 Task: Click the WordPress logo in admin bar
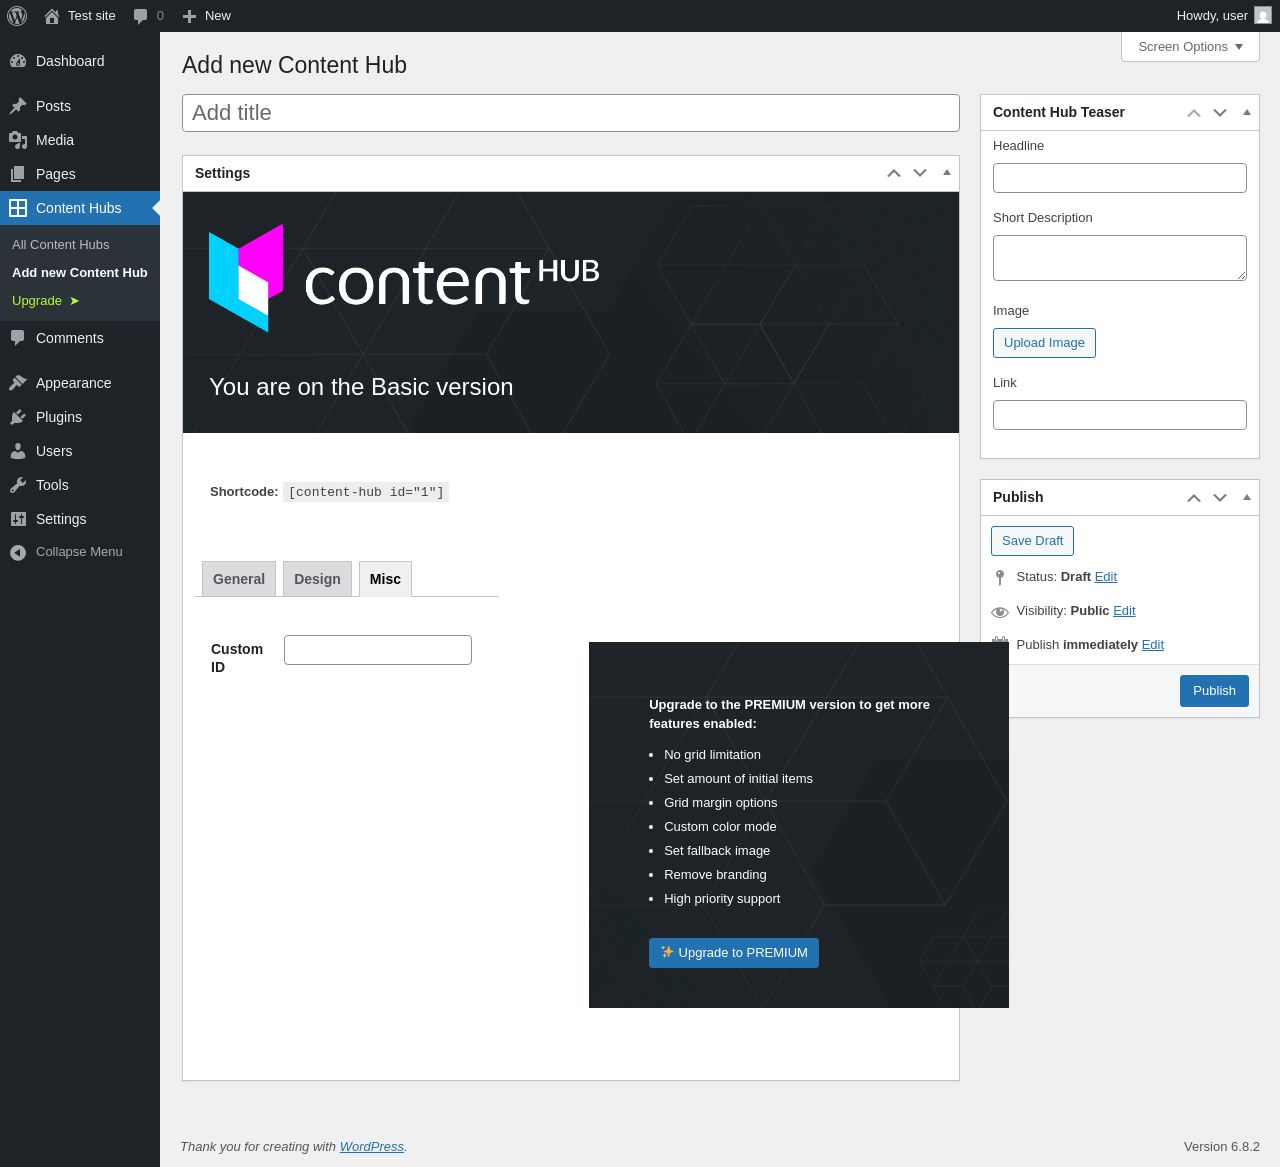pos(17,16)
